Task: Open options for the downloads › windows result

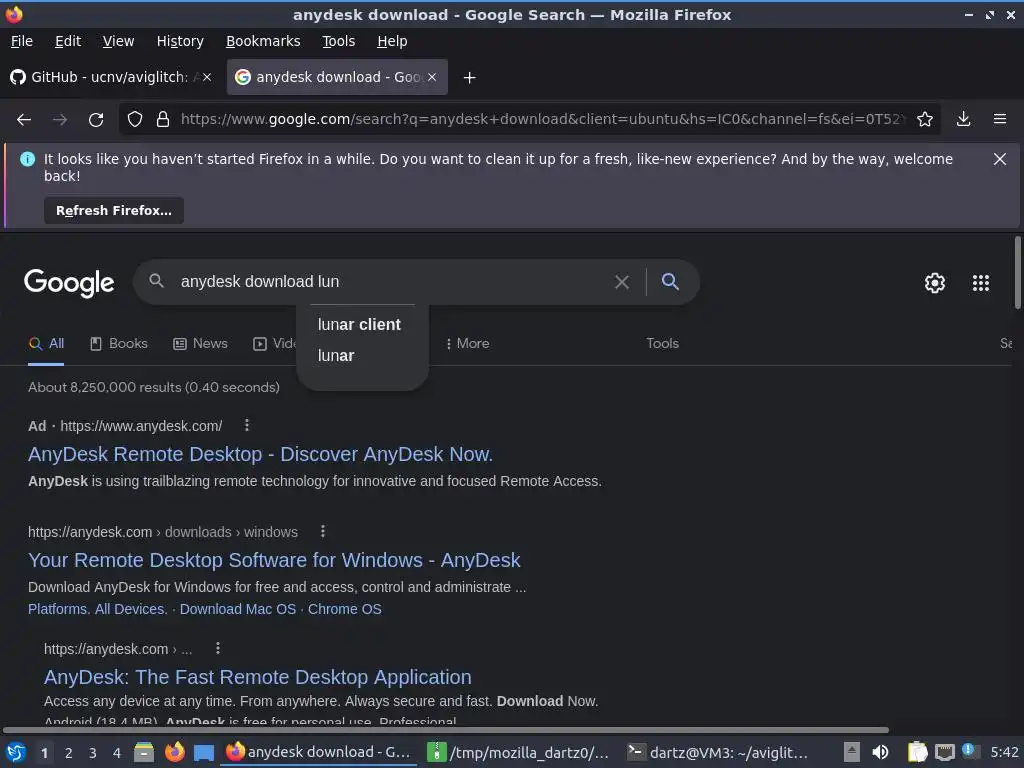Action: [x=323, y=531]
